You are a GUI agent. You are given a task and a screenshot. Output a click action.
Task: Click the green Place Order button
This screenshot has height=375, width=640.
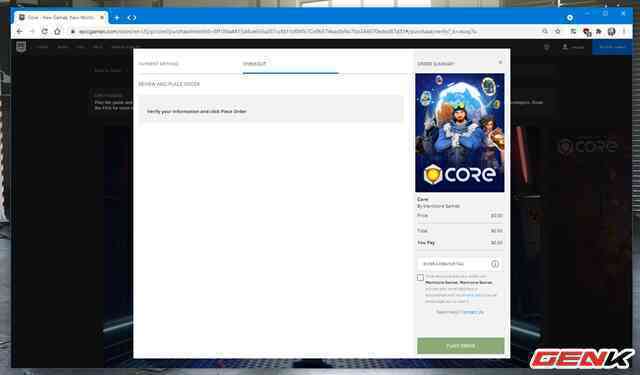click(460, 346)
